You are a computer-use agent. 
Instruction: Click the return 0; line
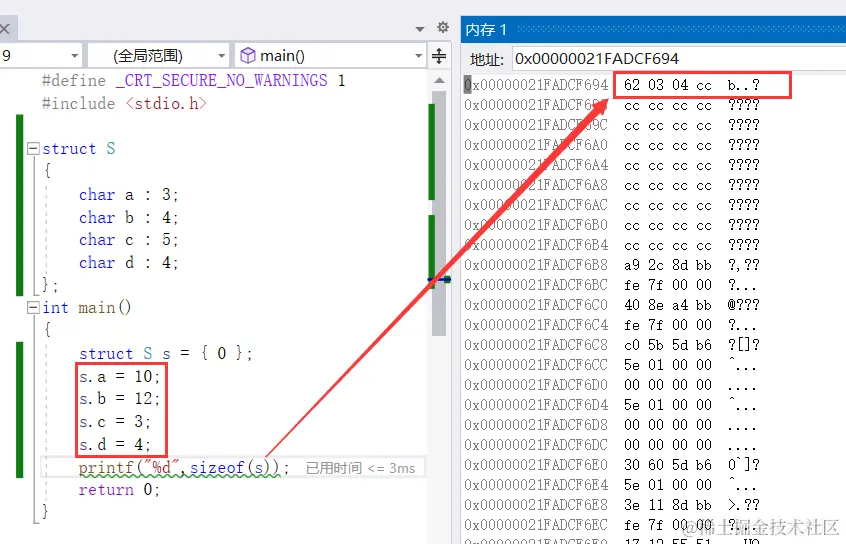(x=119, y=489)
